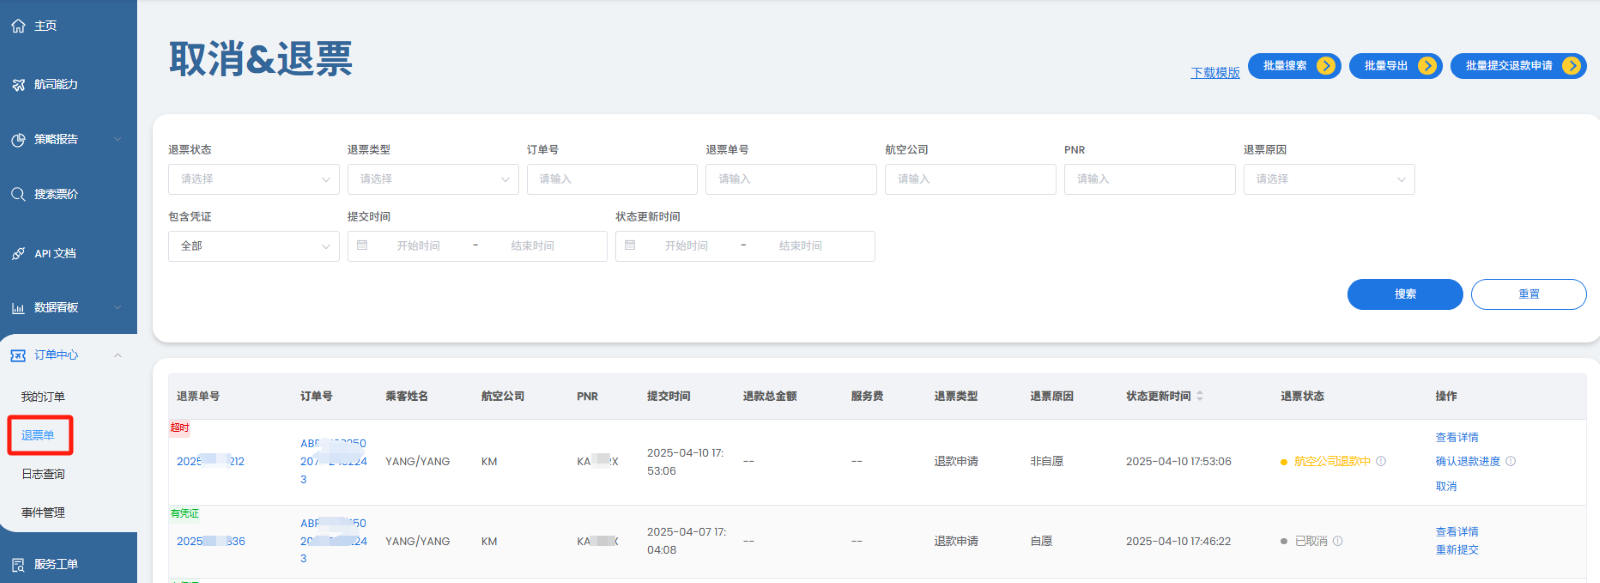Open the 退票原因 dropdown
This screenshot has width=1600, height=583.
(1329, 179)
